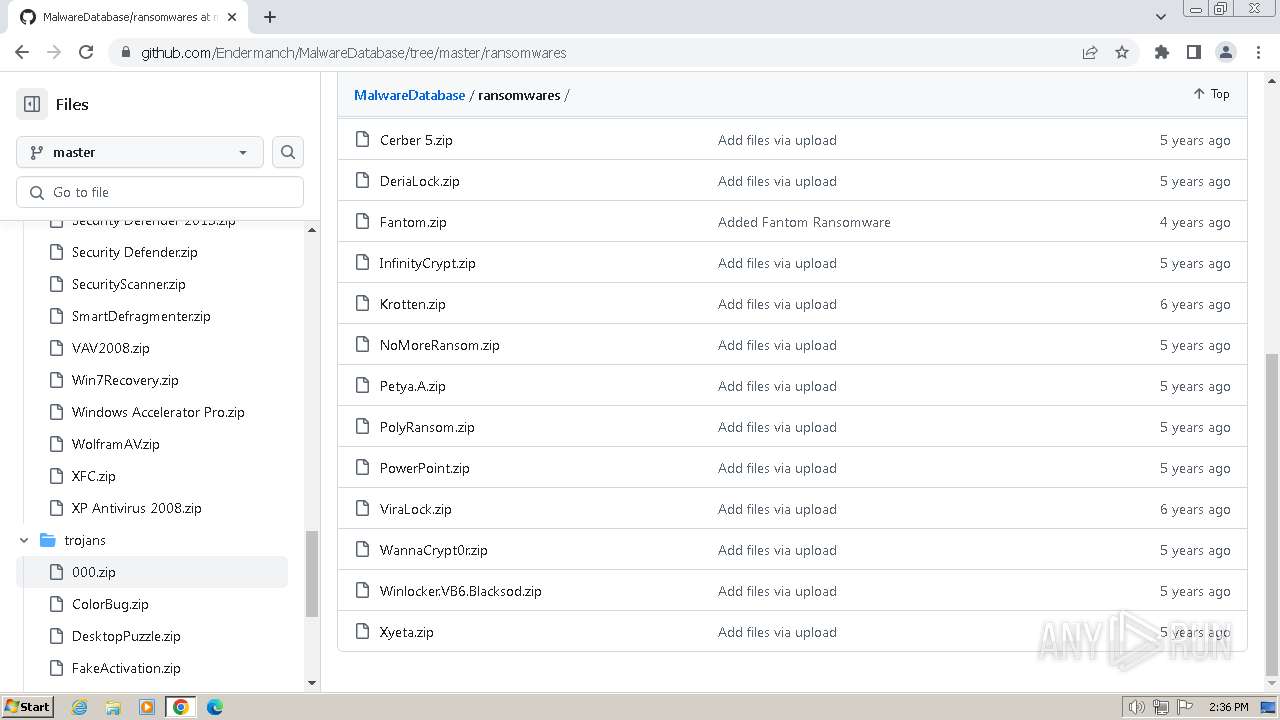Bookmark this page with star icon
The image size is (1280, 720).
(x=1122, y=52)
